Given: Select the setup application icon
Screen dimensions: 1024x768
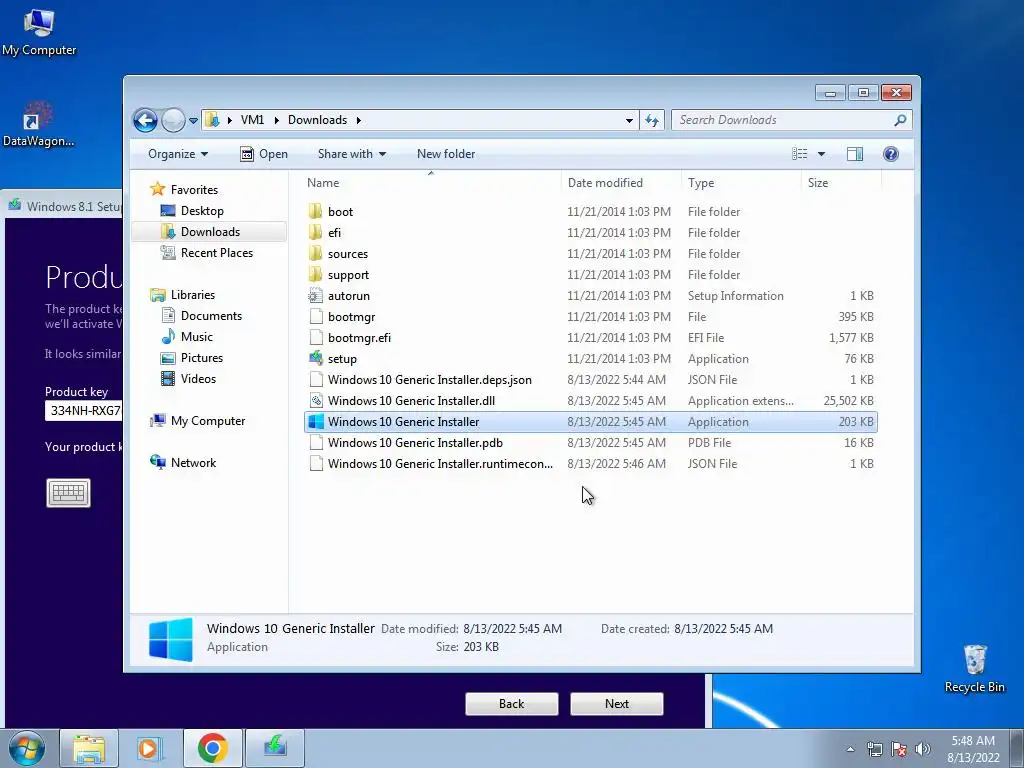Looking at the screenshot, I should coord(315,359).
